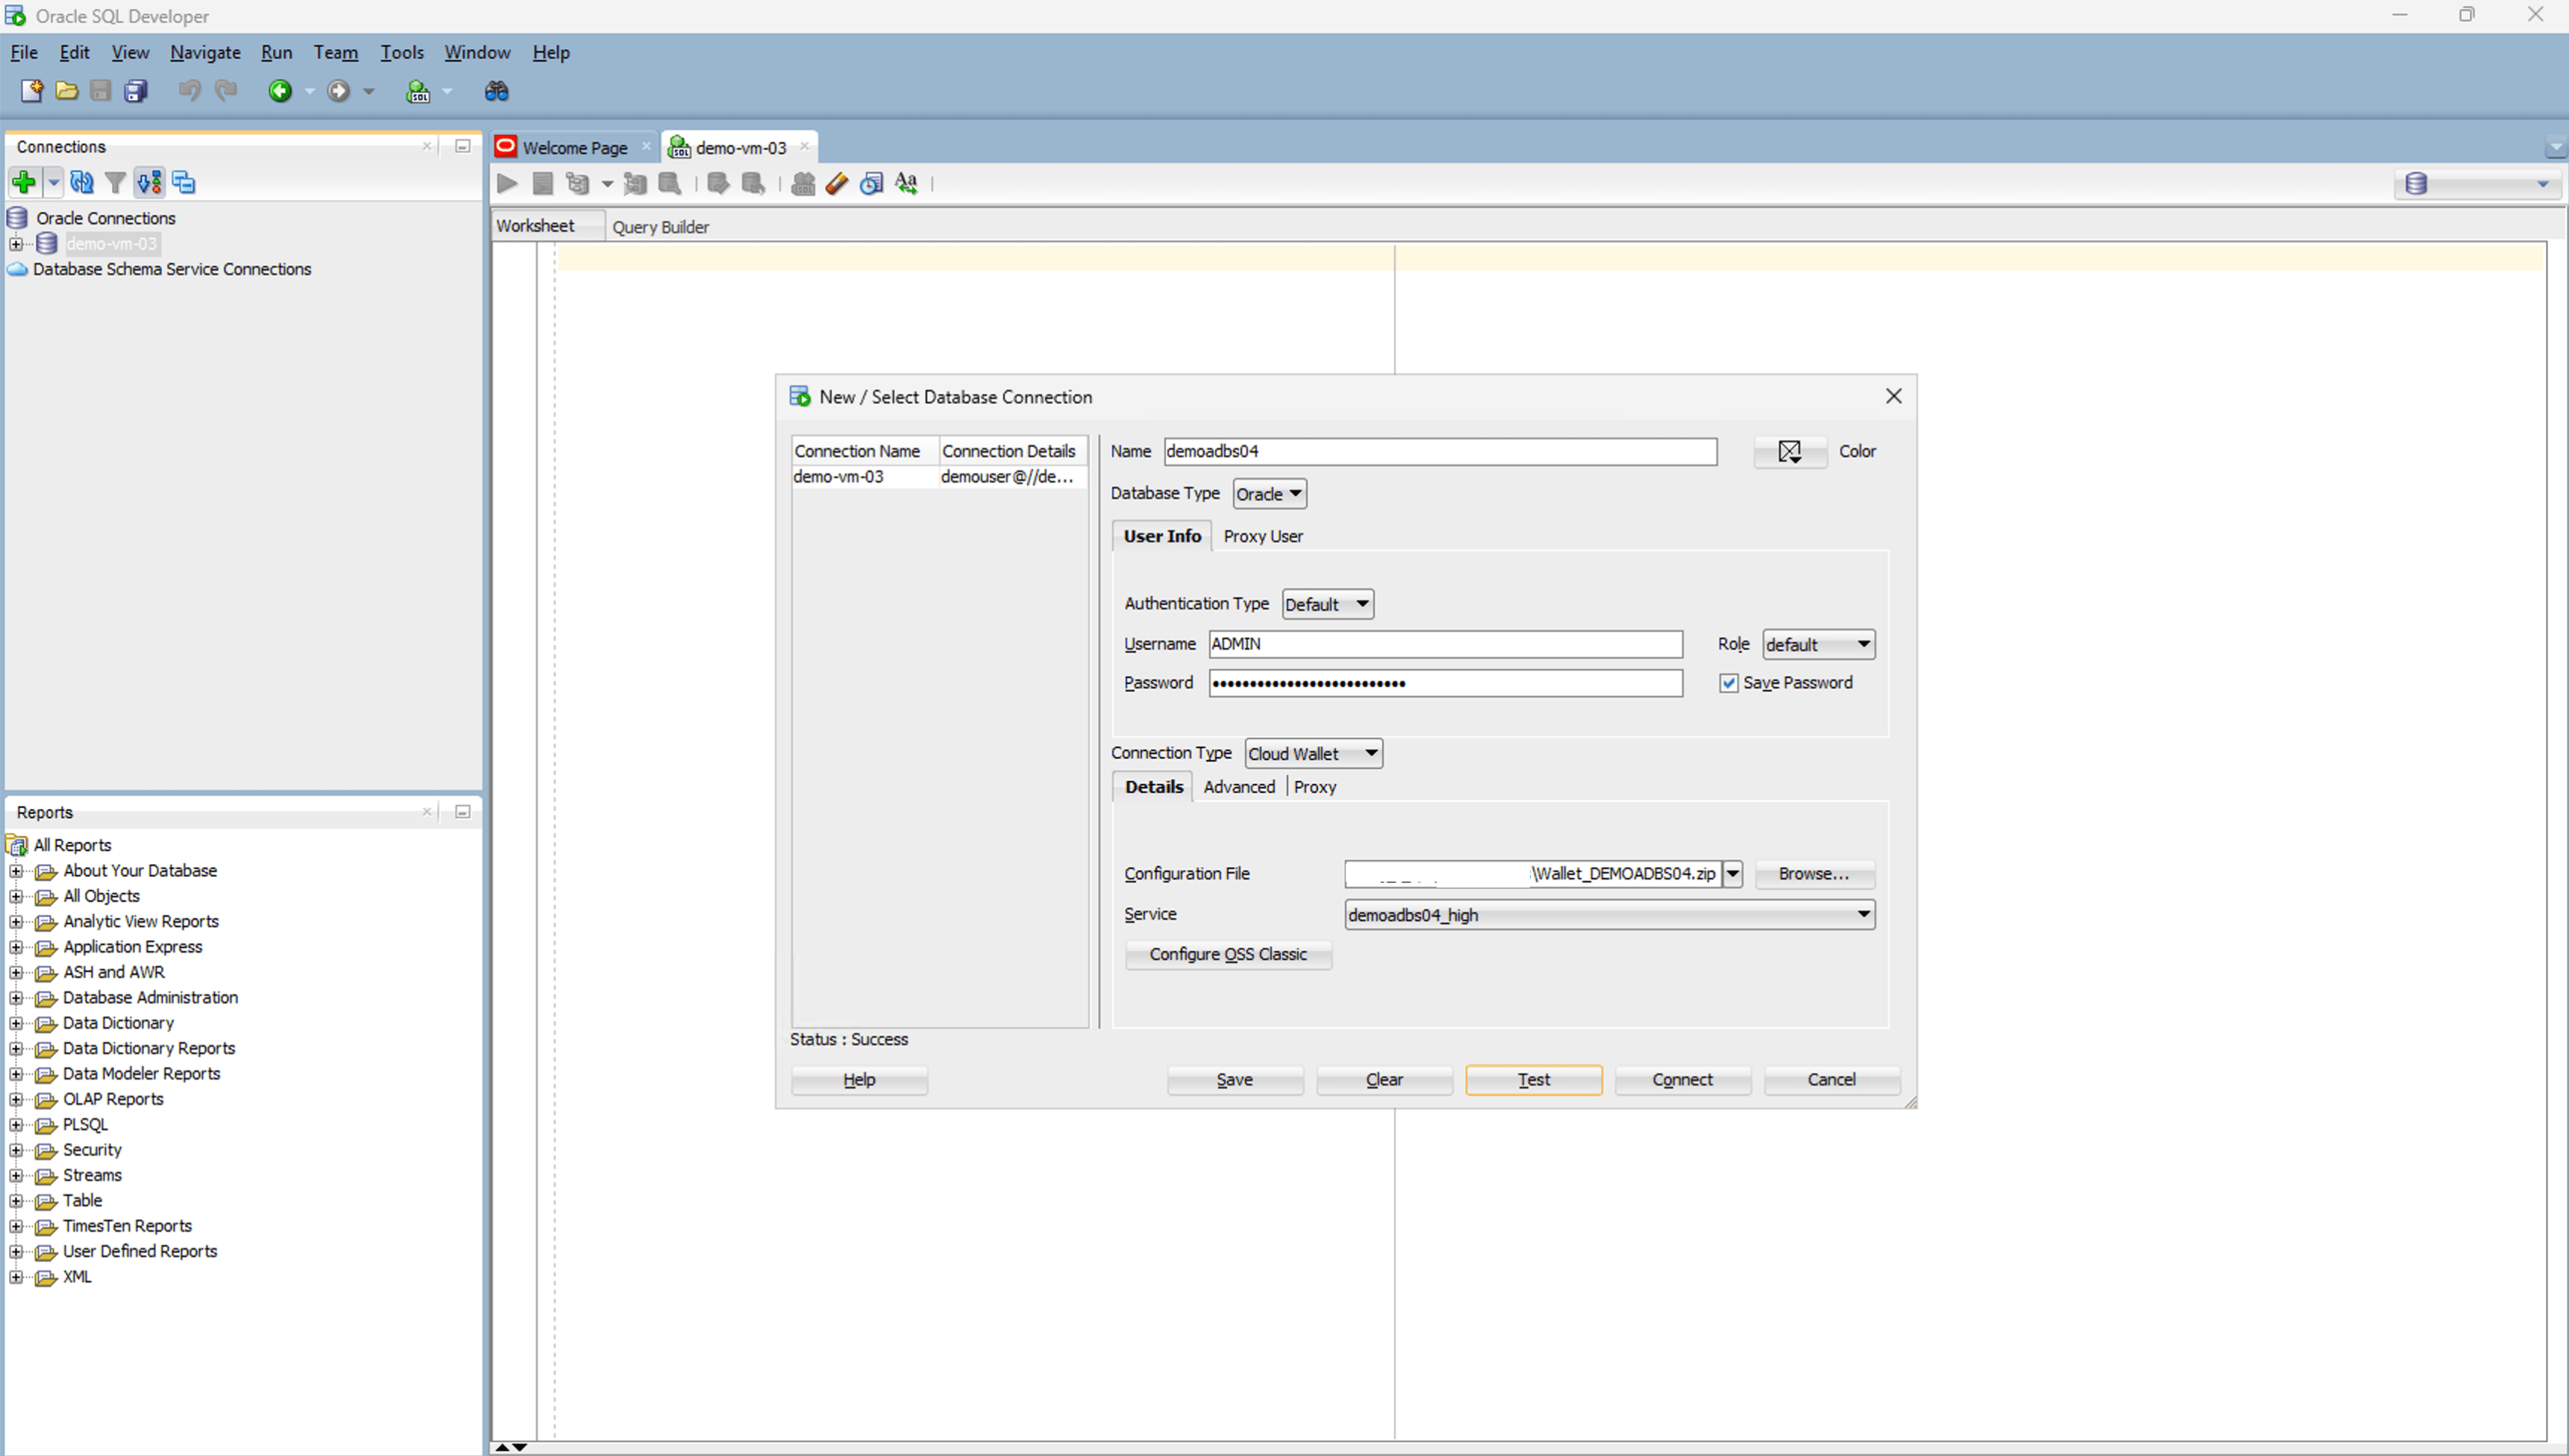Expand the Database Administration reports folder

(16, 997)
